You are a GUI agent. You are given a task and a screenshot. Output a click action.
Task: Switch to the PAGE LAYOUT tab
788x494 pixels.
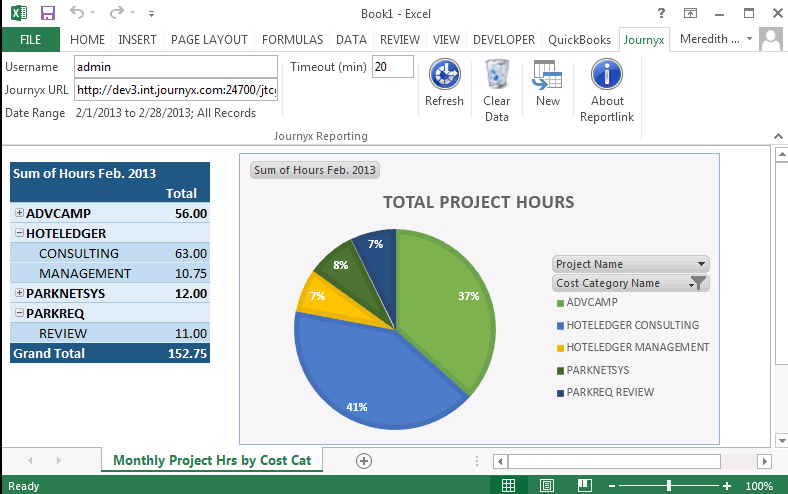(209, 40)
